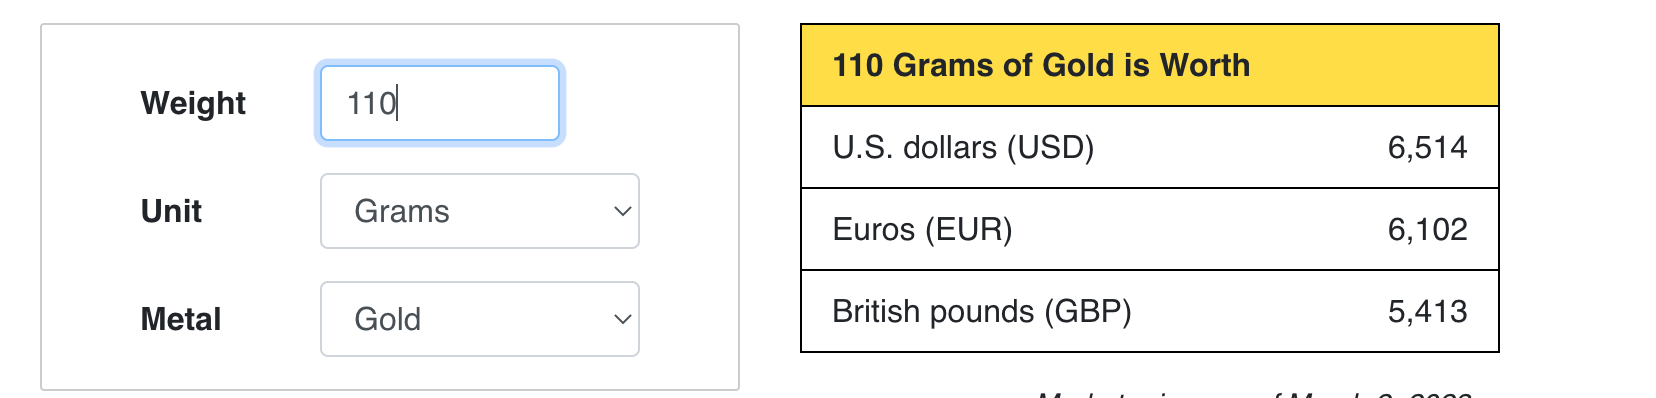Click the blank area under the Metal label
This screenshot has height=398, width=1656.
pos(181,365)
